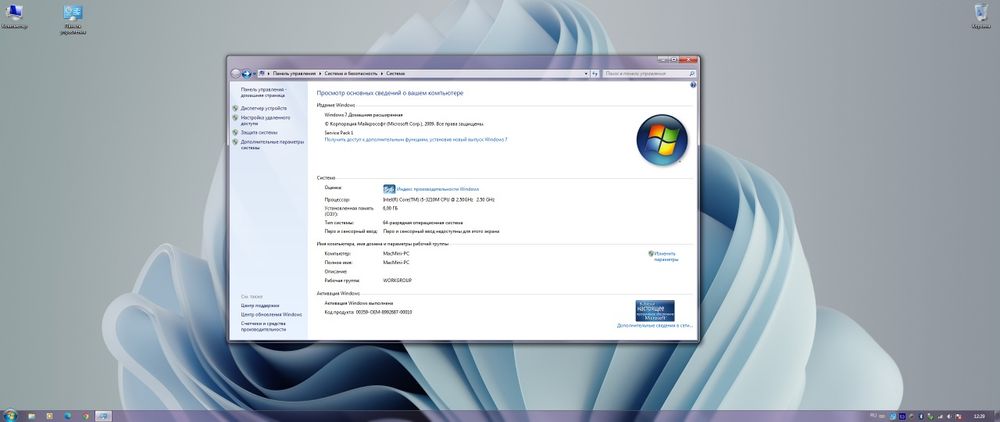Viewport: 1000px width, 422px height.
Task: Click the active Control Panel taskbar button
Action: [x=103, y=416]
